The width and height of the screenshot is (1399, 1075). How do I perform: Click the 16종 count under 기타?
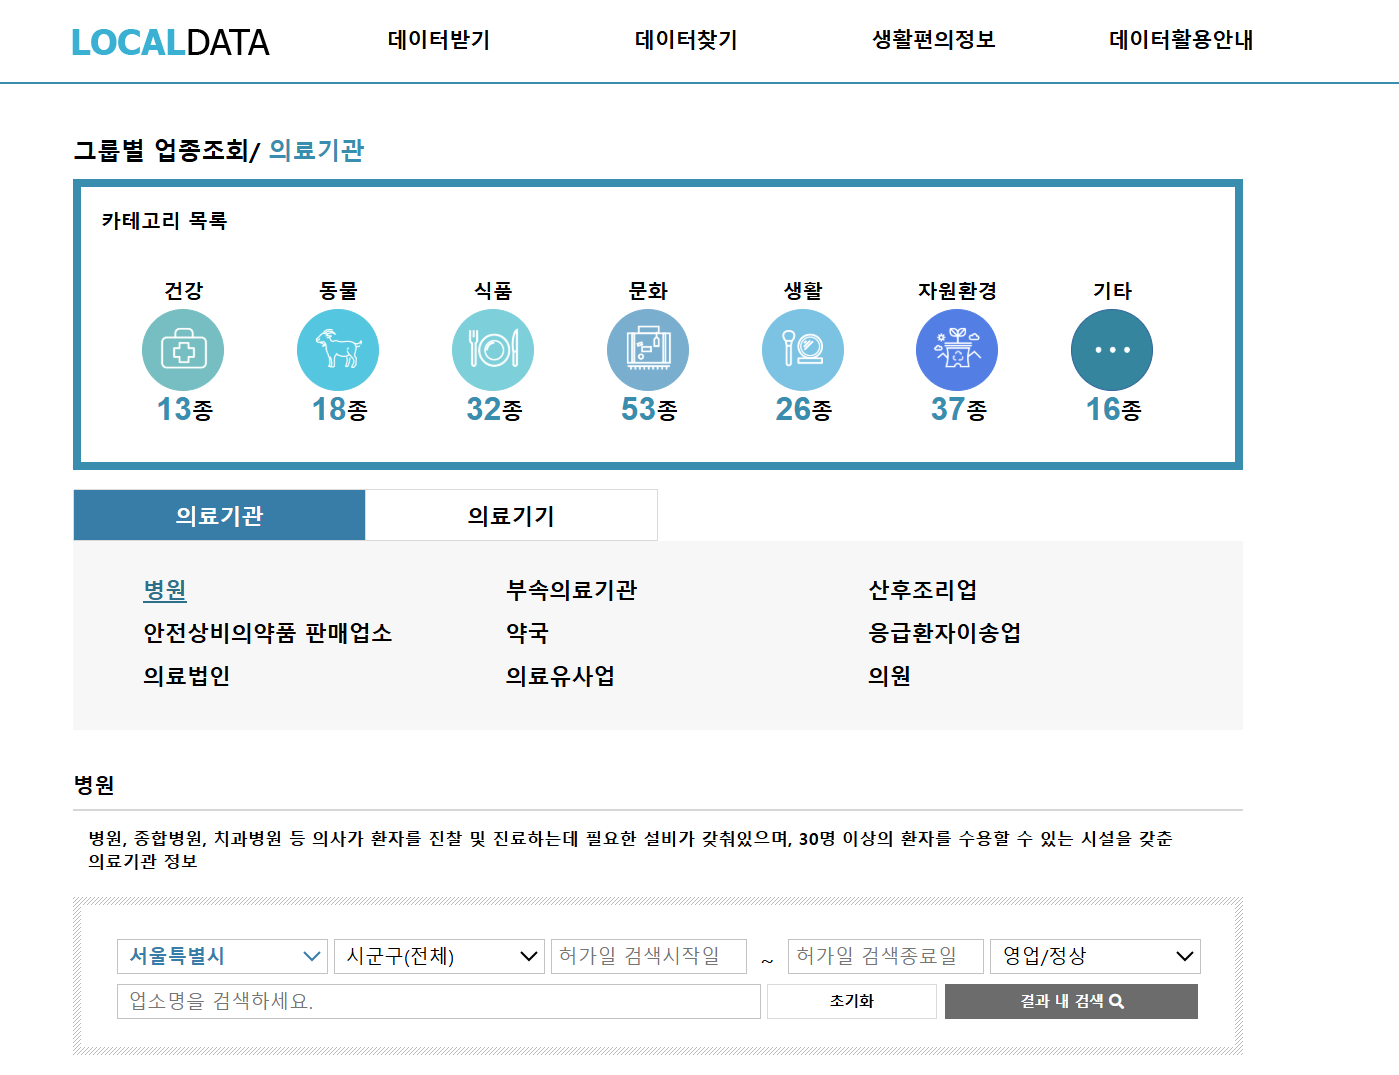point(1114,409)
